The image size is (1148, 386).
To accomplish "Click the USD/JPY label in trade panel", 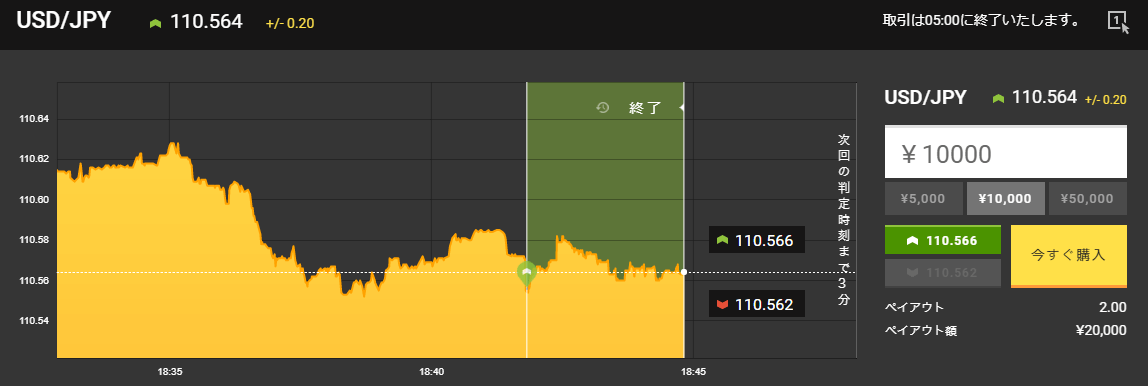I will click(925, 97).
